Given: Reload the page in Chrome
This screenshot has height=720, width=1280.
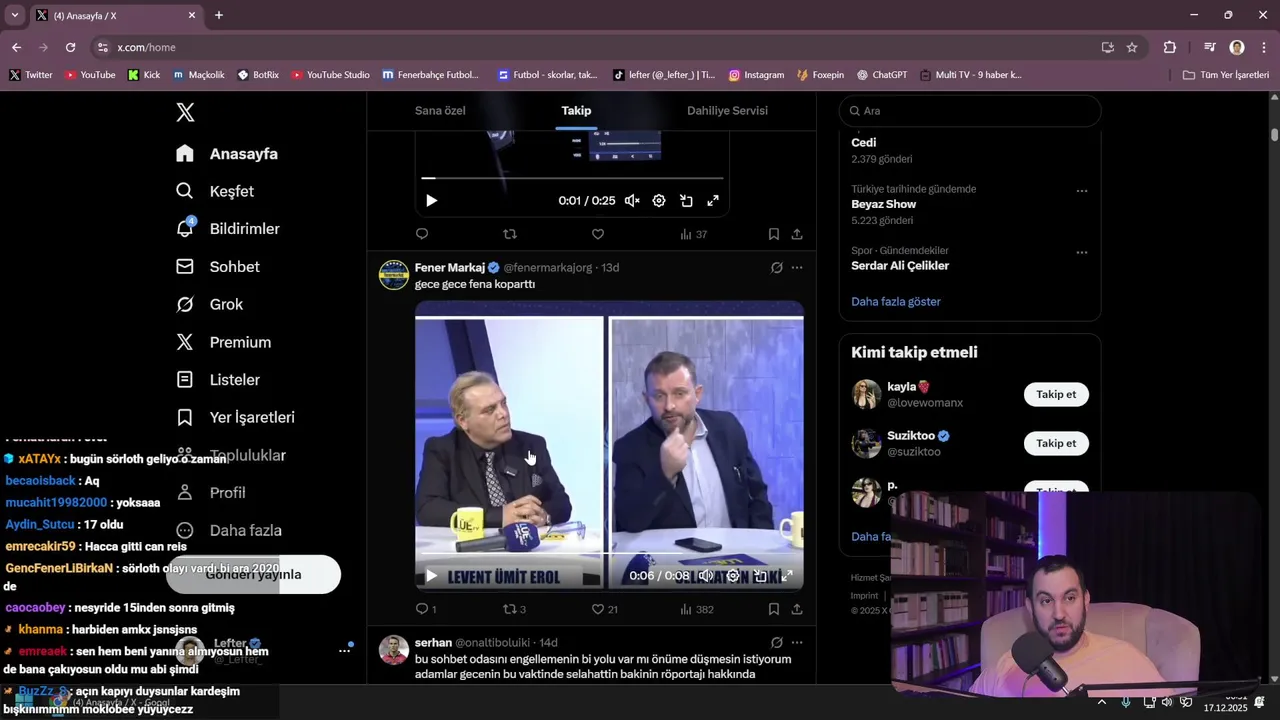Looking at the screenshot, I should coord(70,47).
